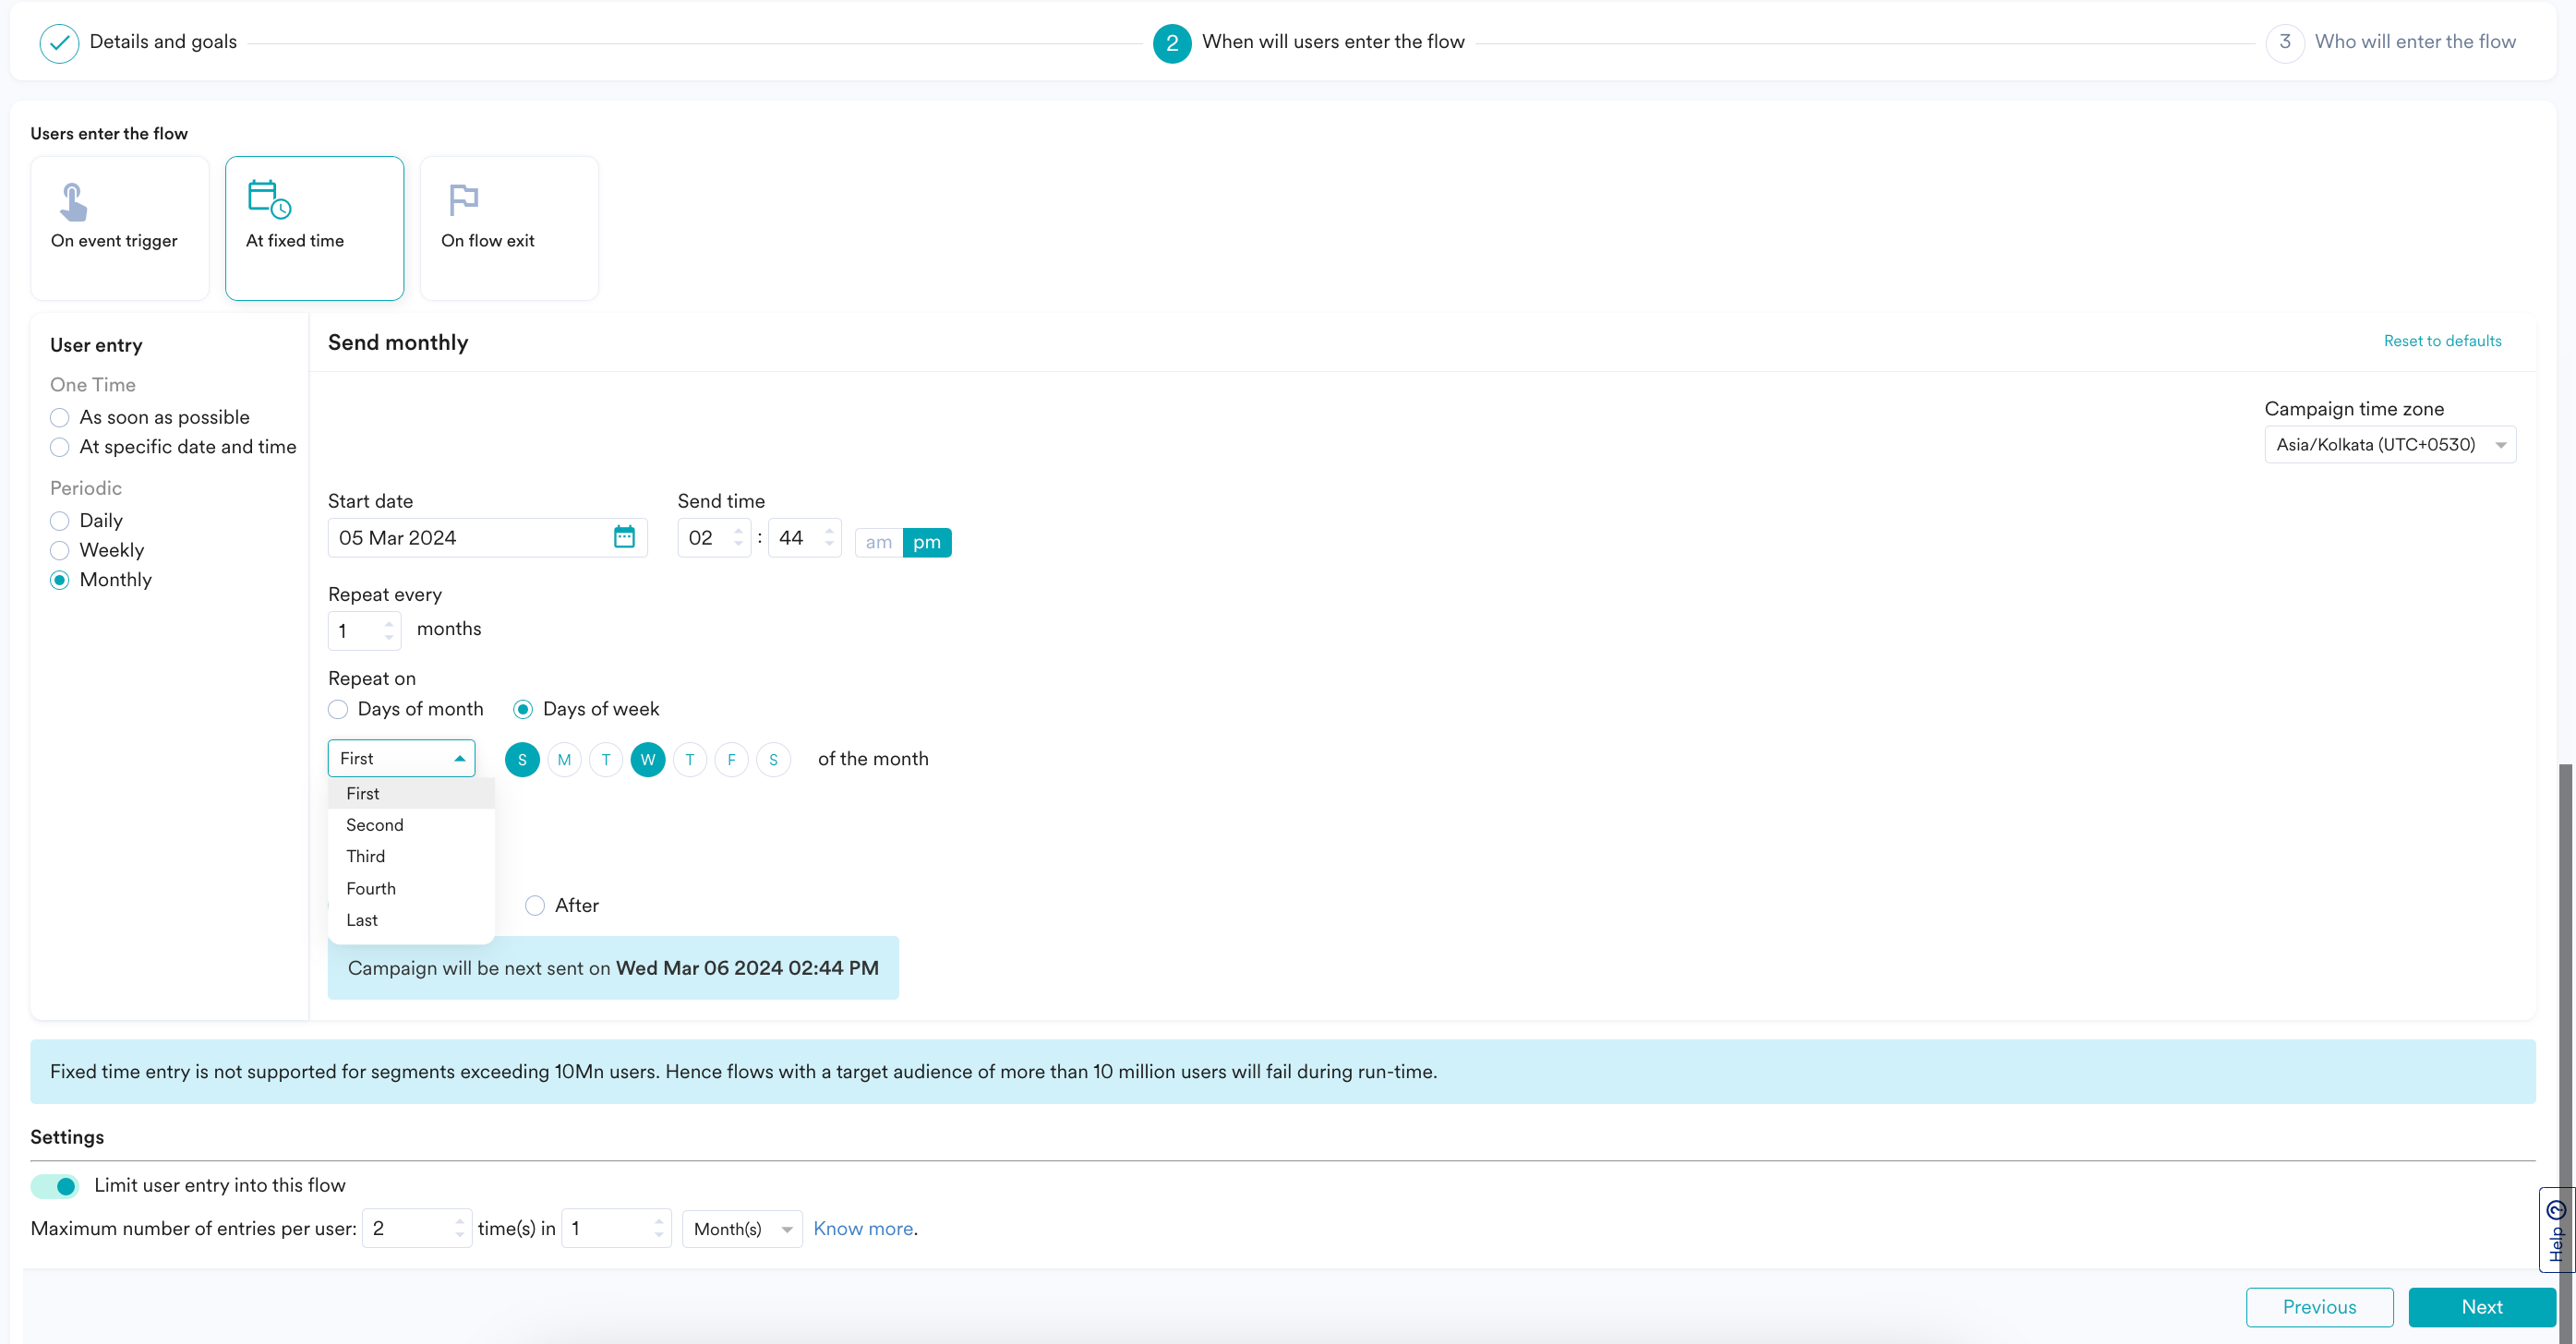Screen dimensions: 2576x1344
Task: Select the At fixed time calendar icon
Action: (x=268, y=199)
